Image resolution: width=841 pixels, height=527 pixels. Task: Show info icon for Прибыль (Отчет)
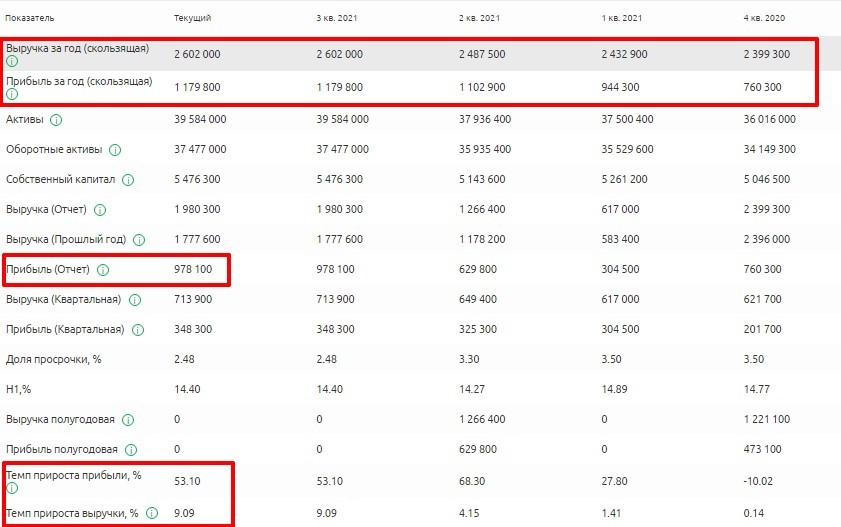(x=103, y=270)
